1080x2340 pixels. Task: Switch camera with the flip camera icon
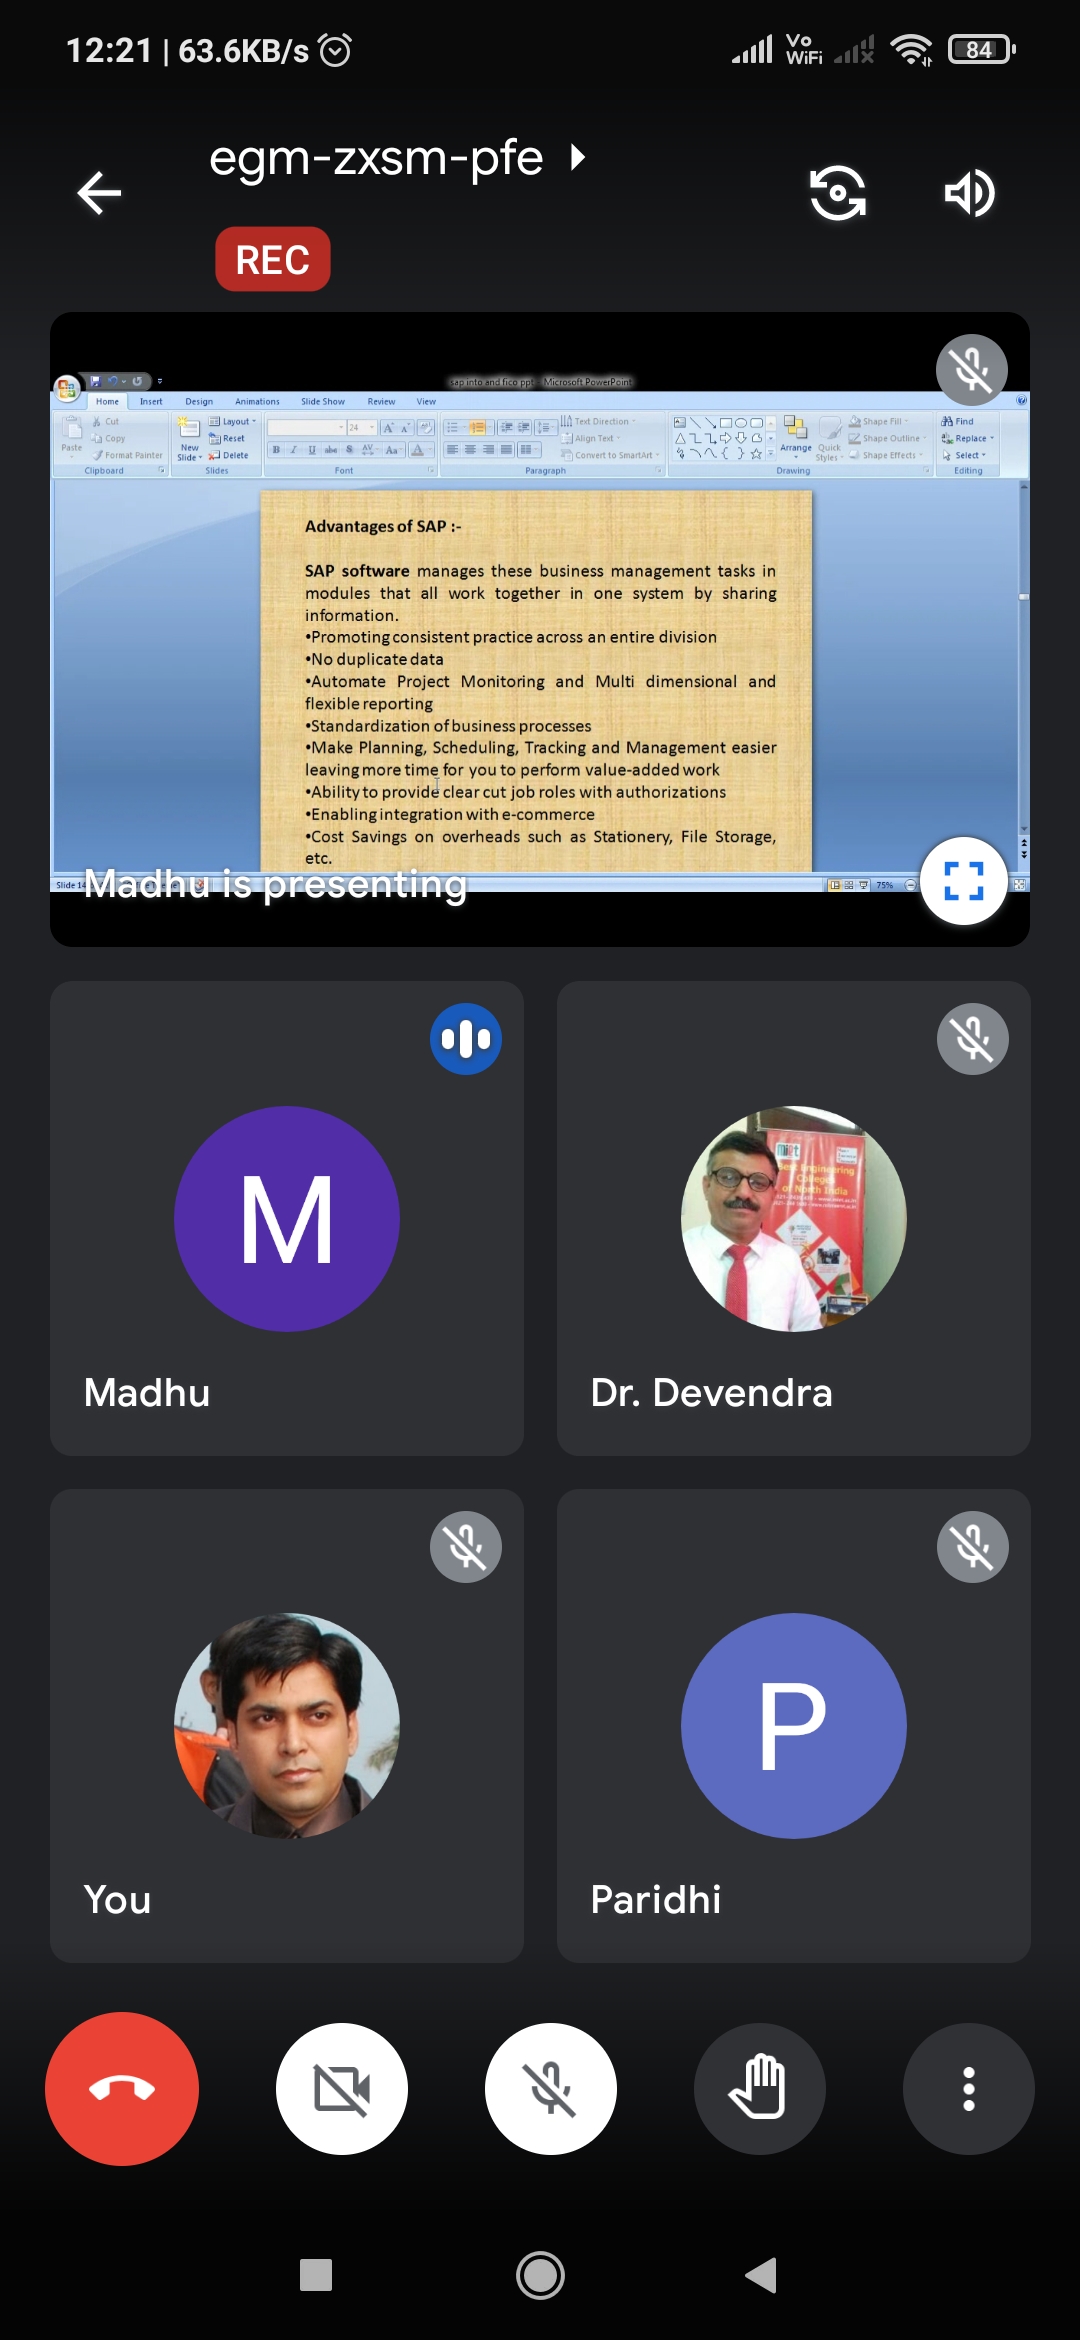coord(837,193)
